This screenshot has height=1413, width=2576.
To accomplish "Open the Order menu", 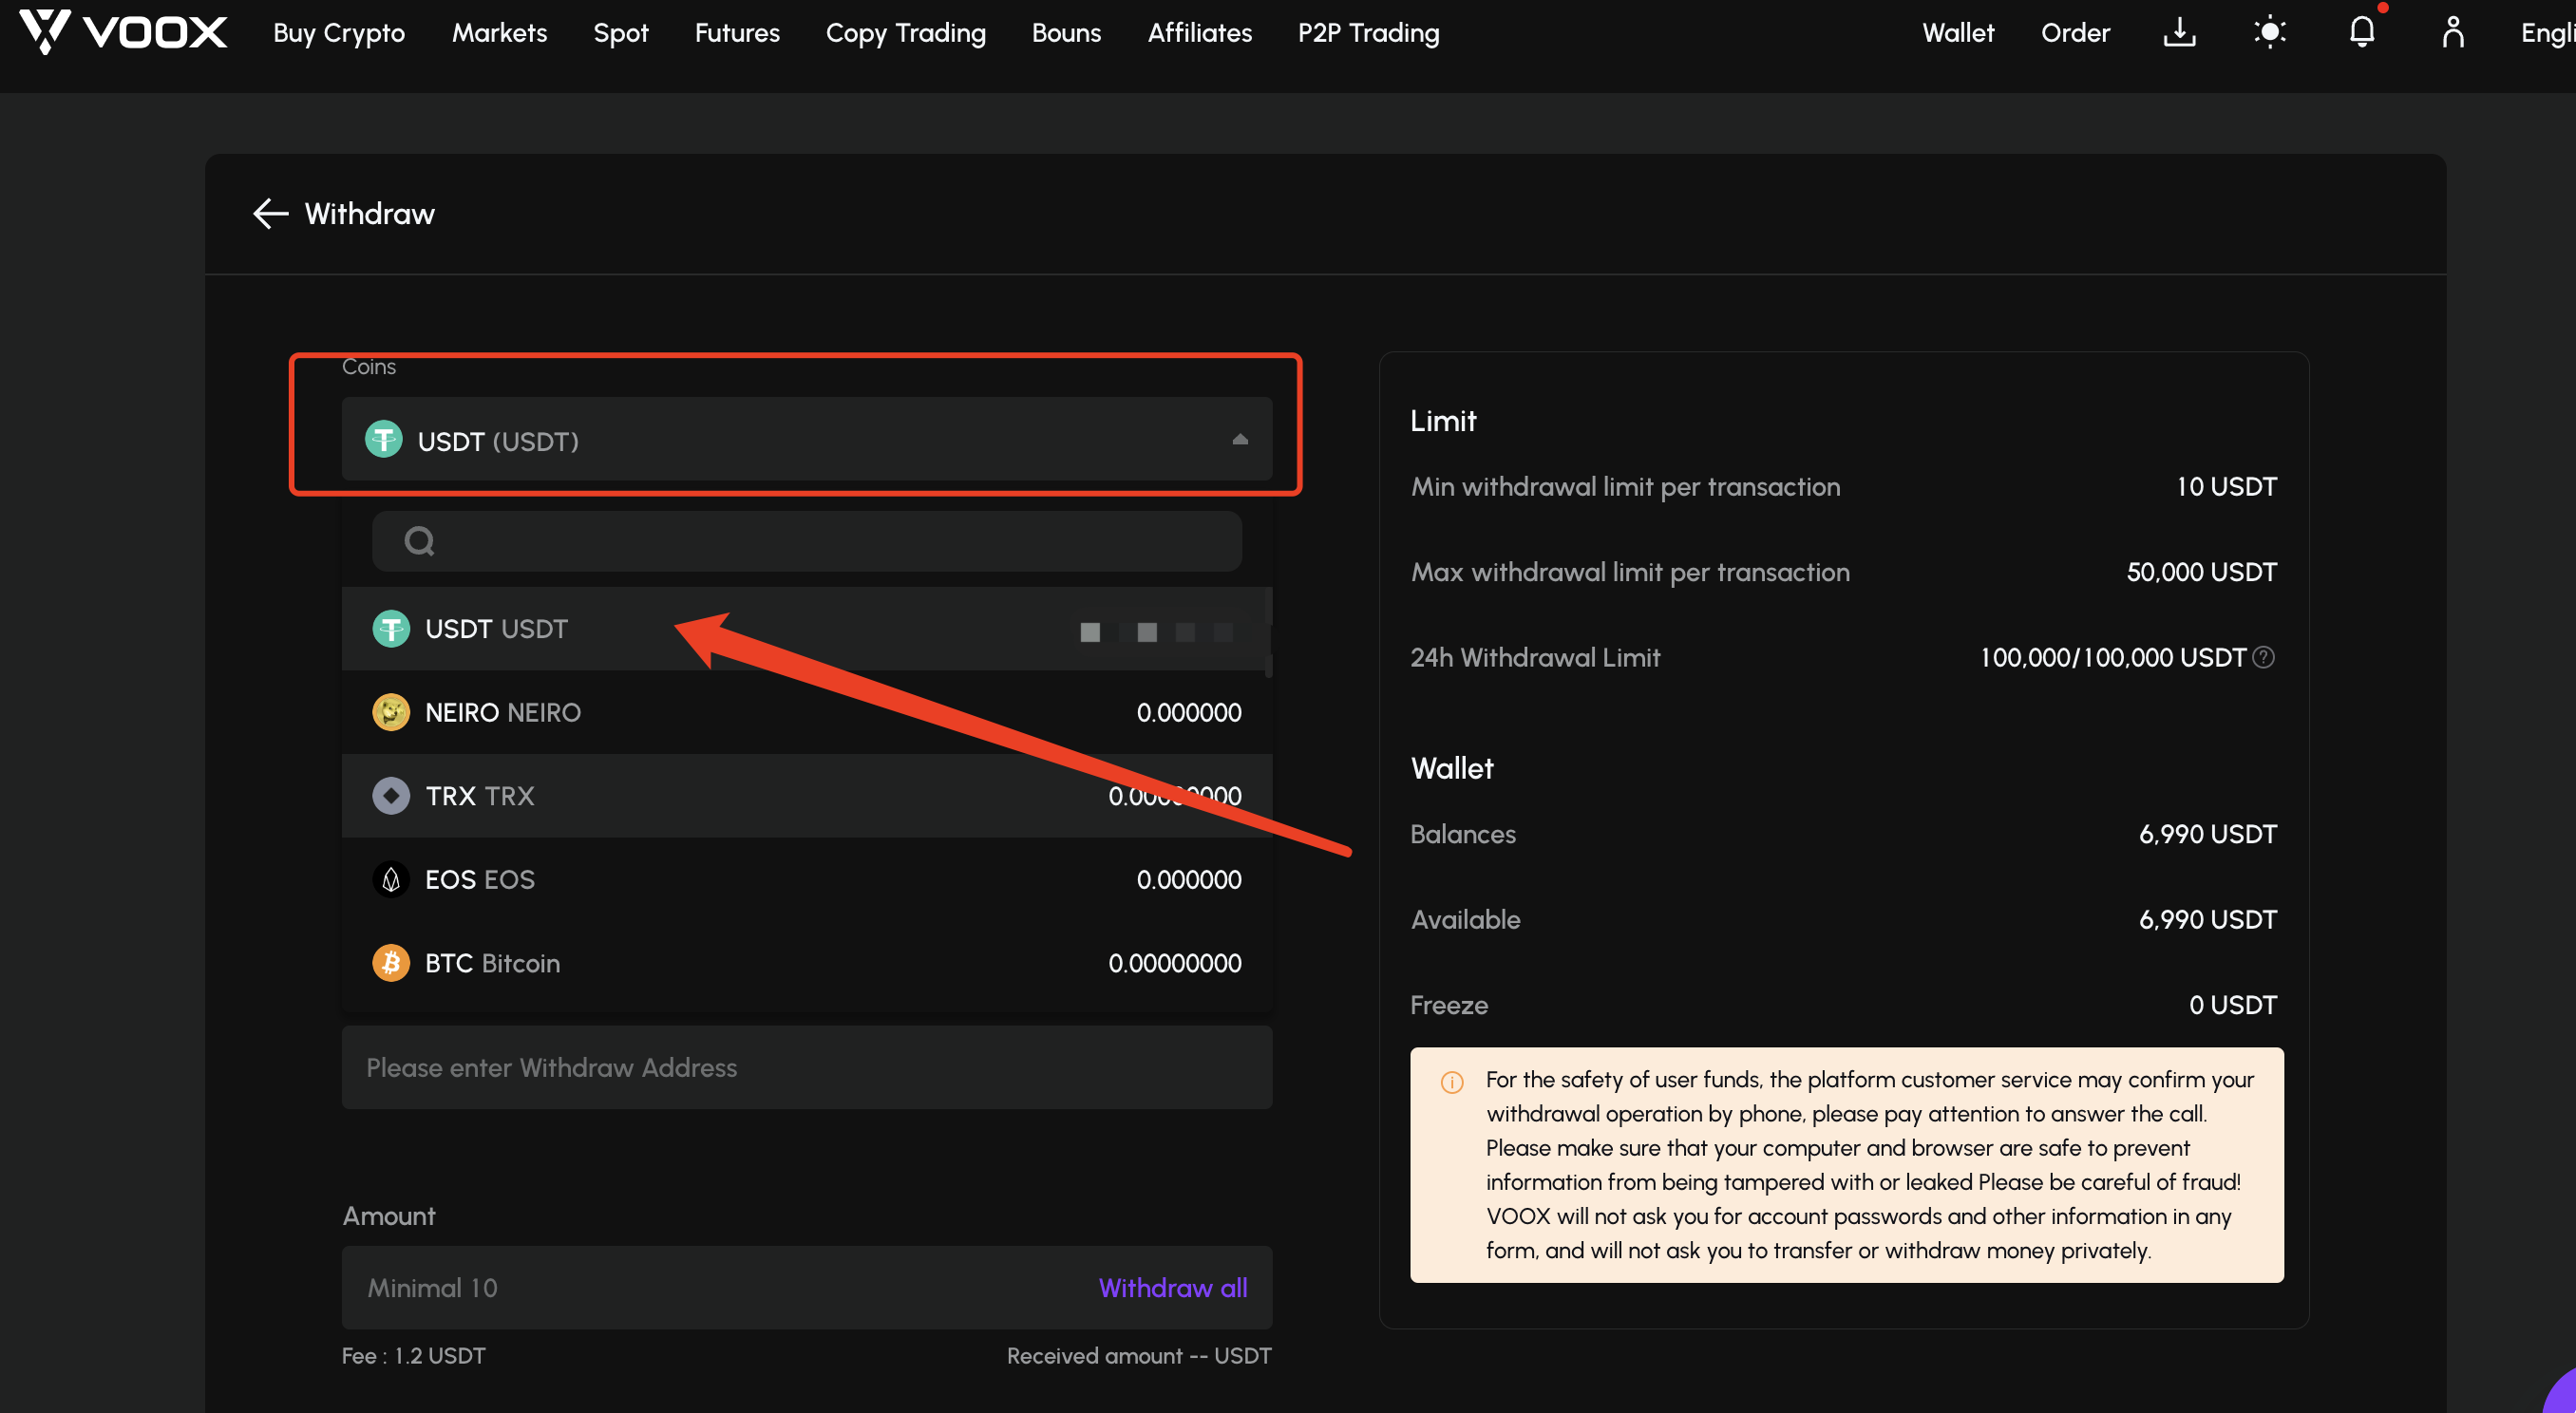I will pyautogui.click(x=2075, y=33).
